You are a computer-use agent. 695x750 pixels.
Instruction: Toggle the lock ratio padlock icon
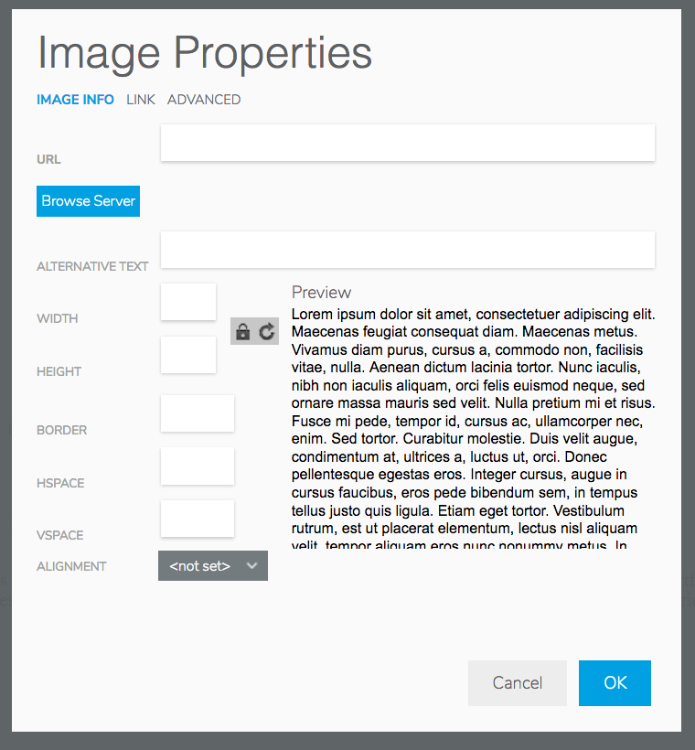coord(243,331)
